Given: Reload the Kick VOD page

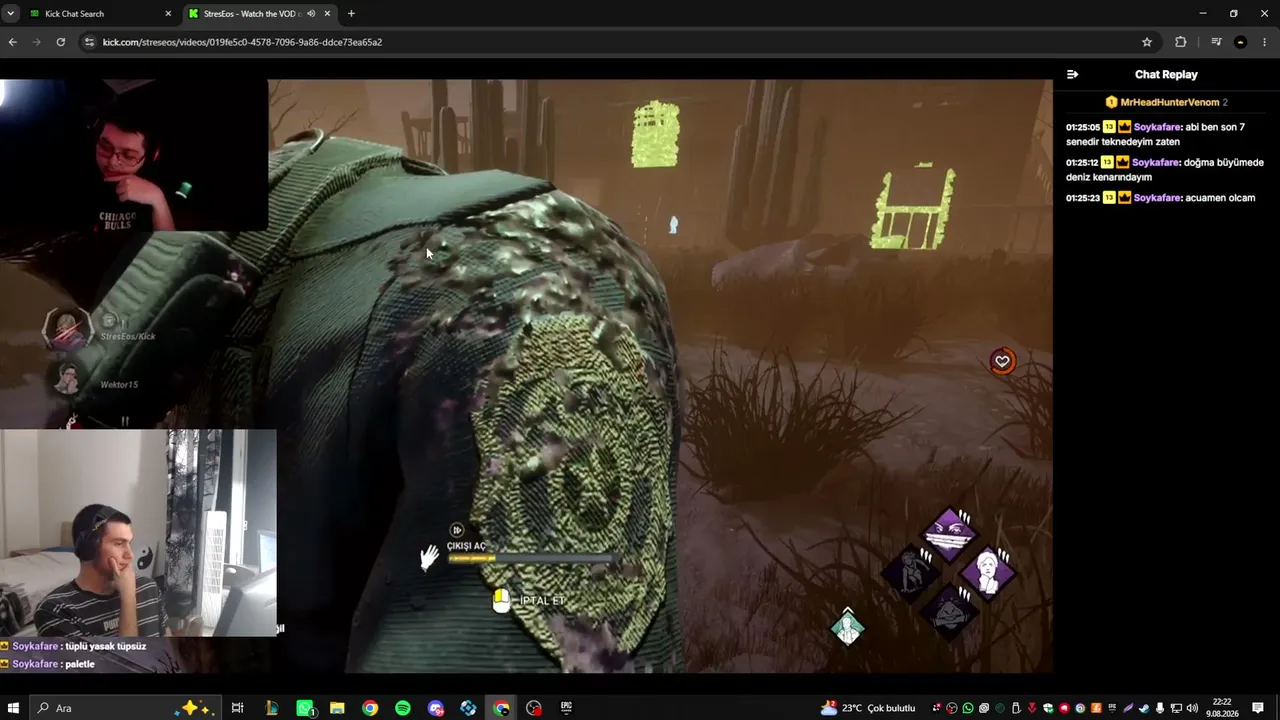Looking at the screenshot, I should (x=61, y=42).
